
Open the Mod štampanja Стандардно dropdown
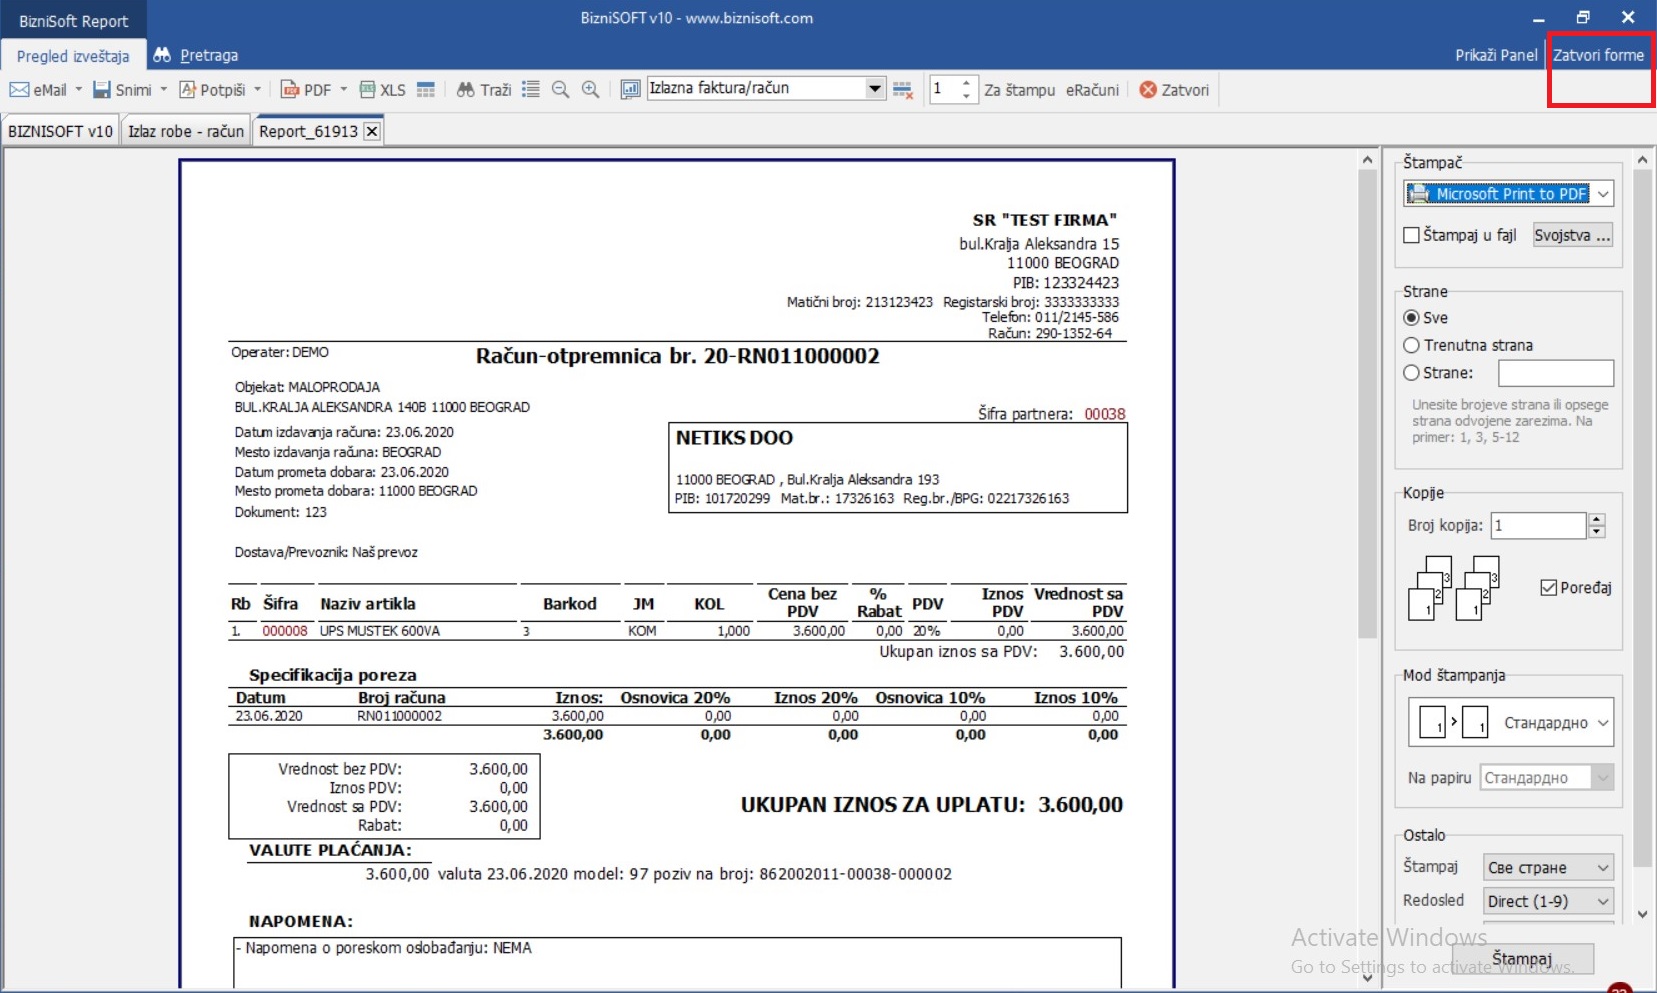1603,723
